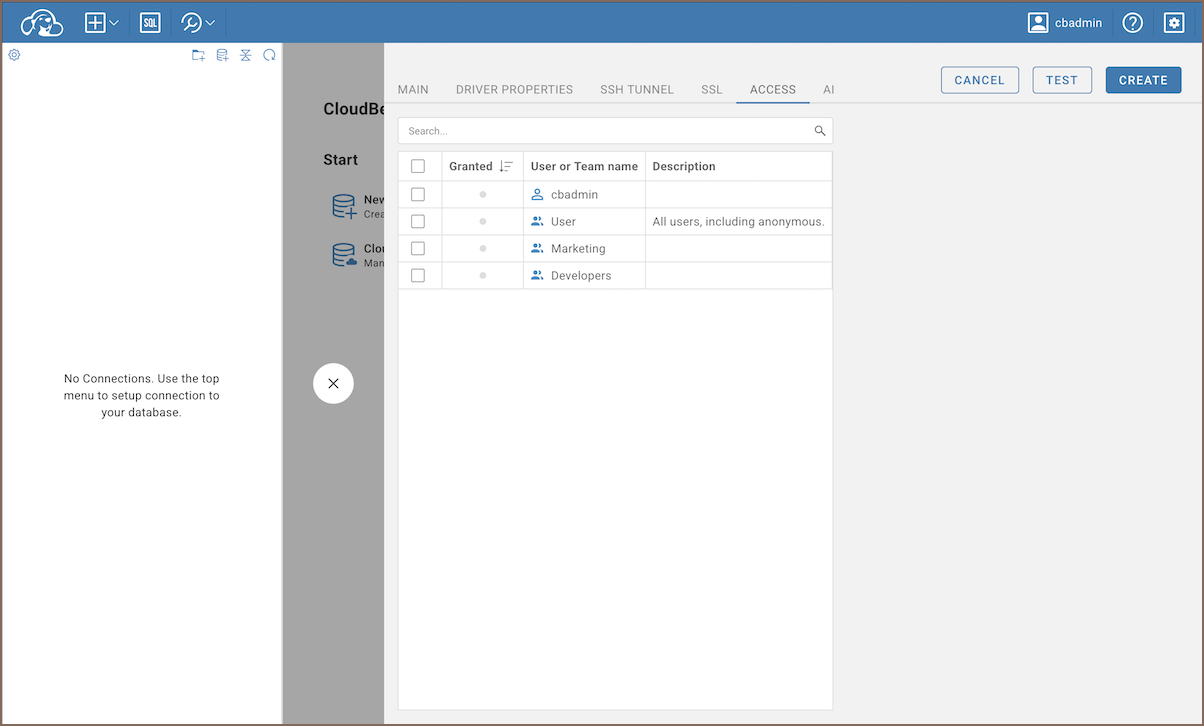Viewport: 1204px width, 726px height.
Task: Sort by the Granted column
Action: [506, 166]
